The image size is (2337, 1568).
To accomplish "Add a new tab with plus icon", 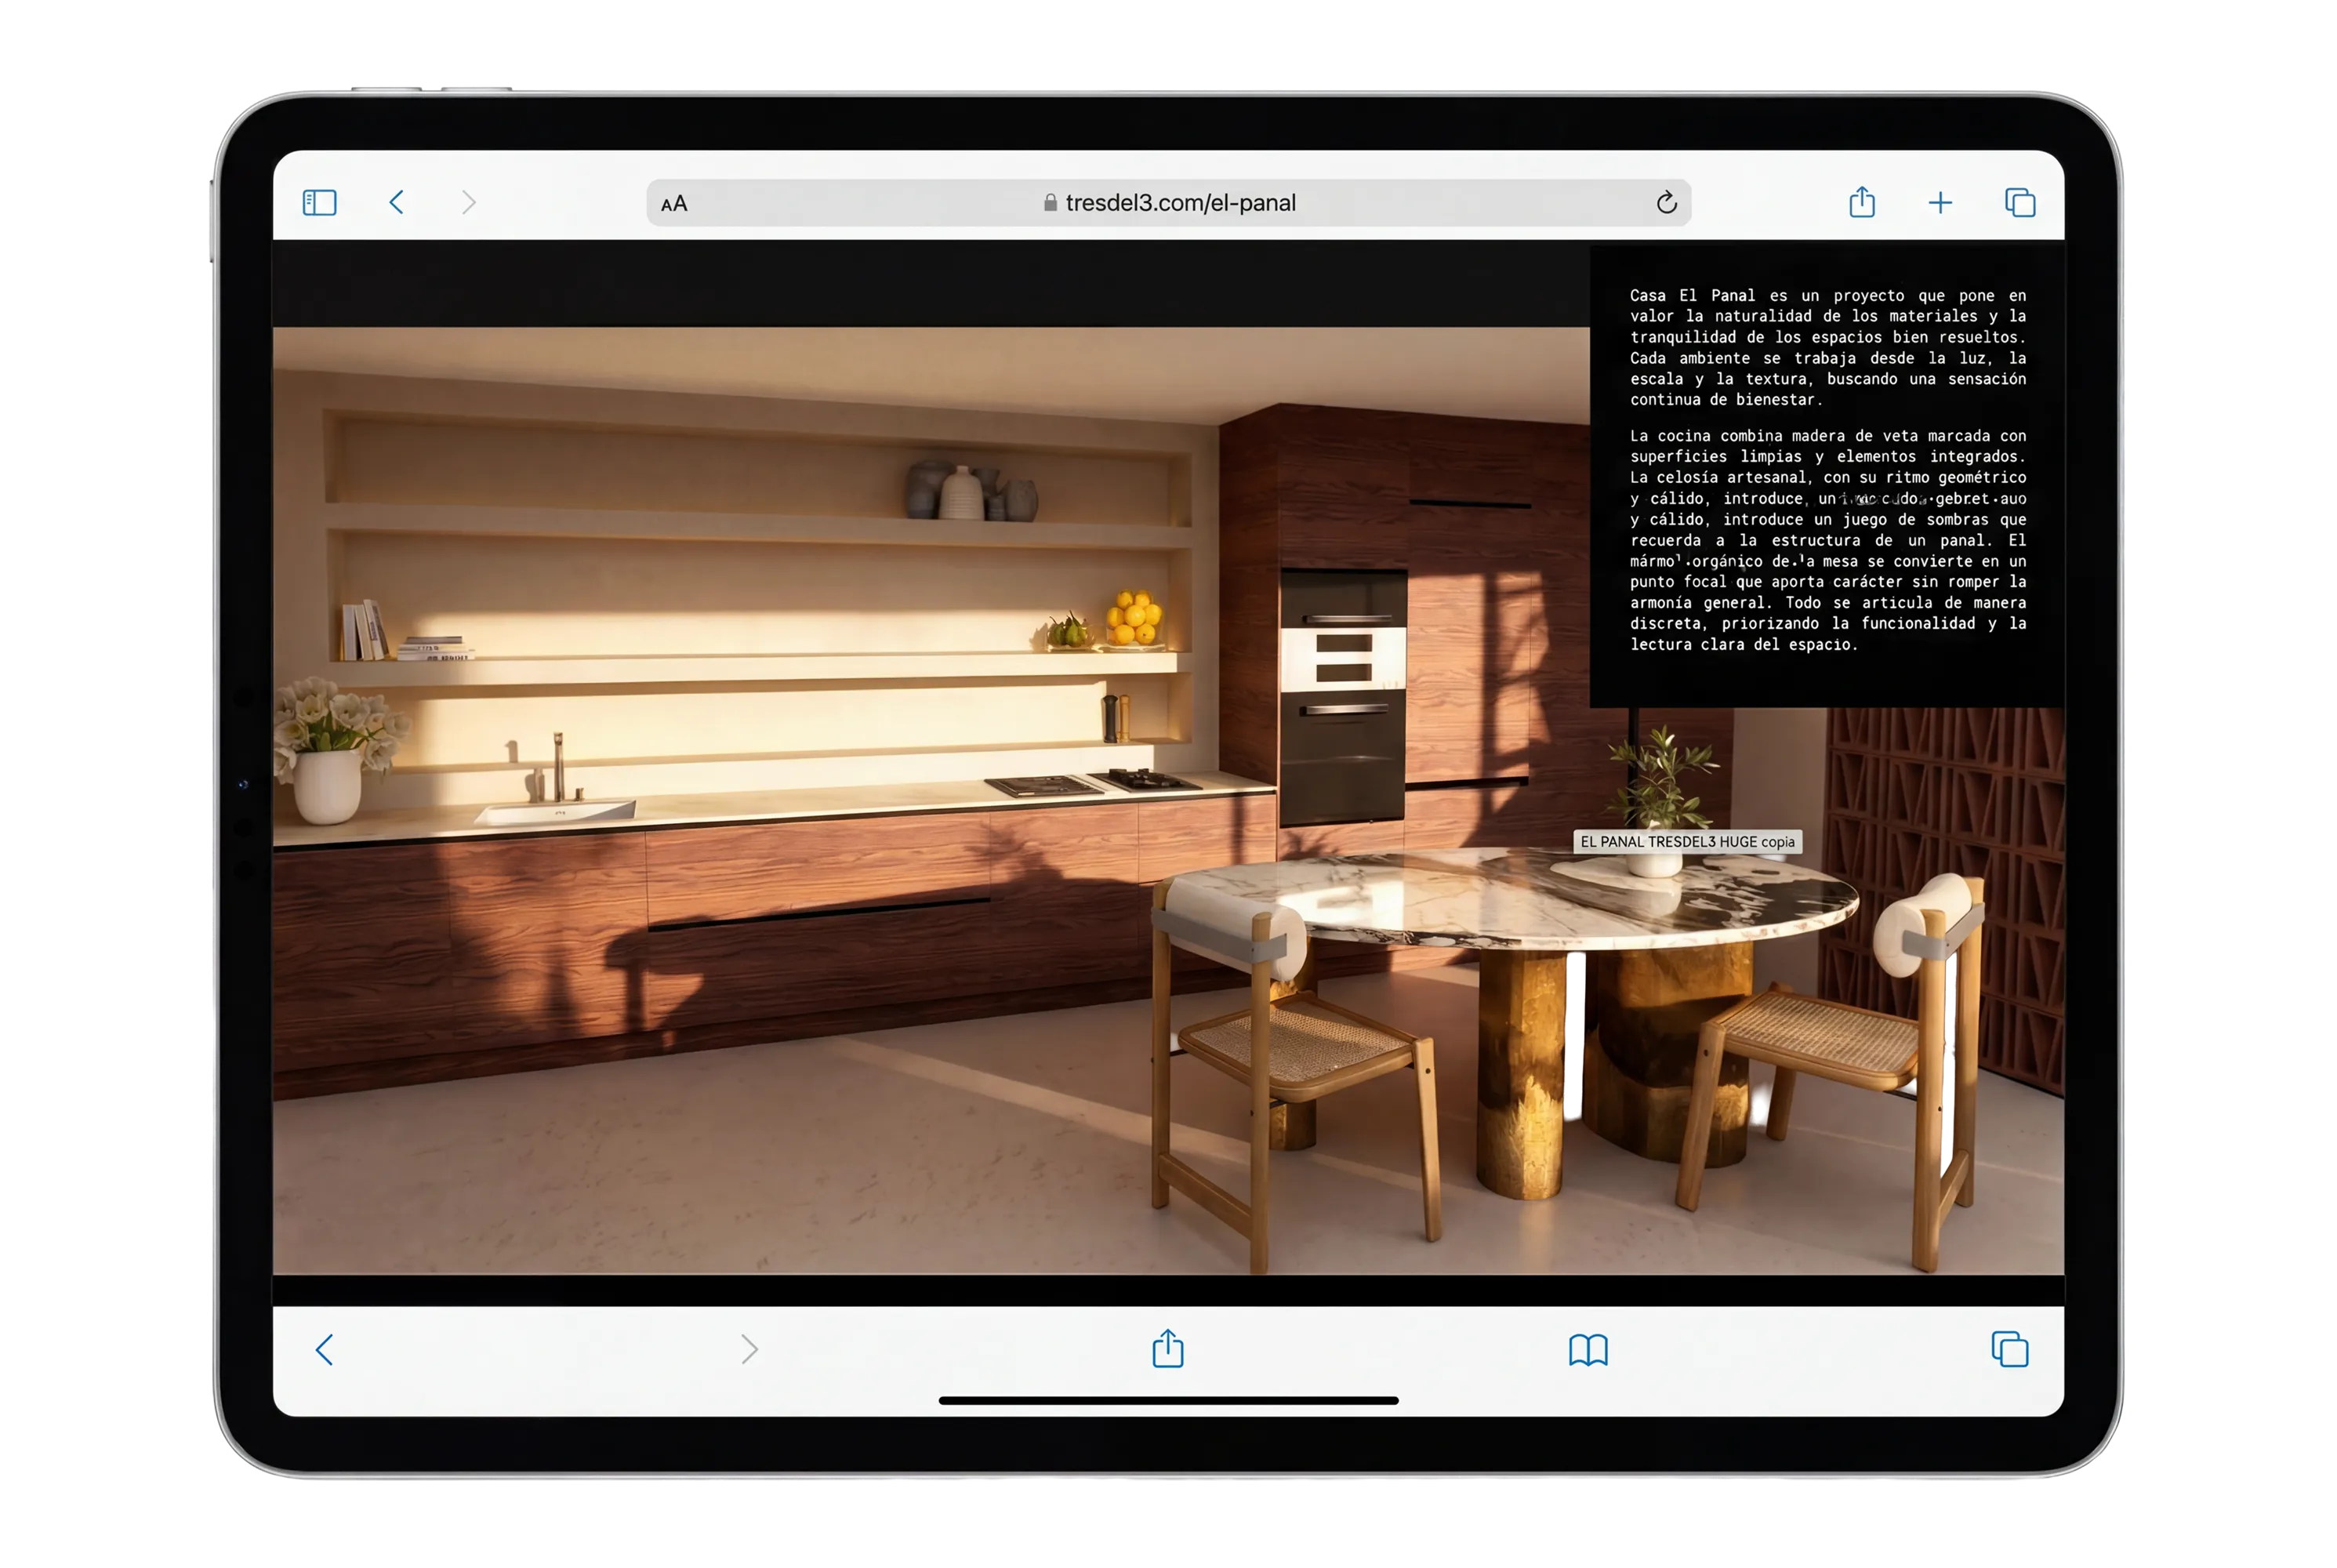I will pyautogui.click(x=1939, y=203).
